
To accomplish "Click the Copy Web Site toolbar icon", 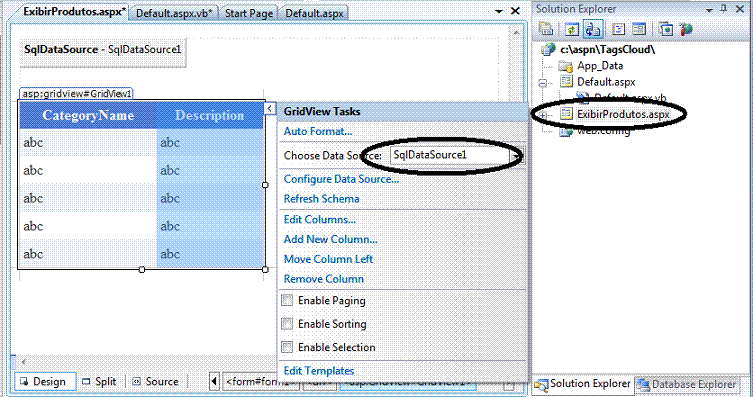I will tap(666, 29).
